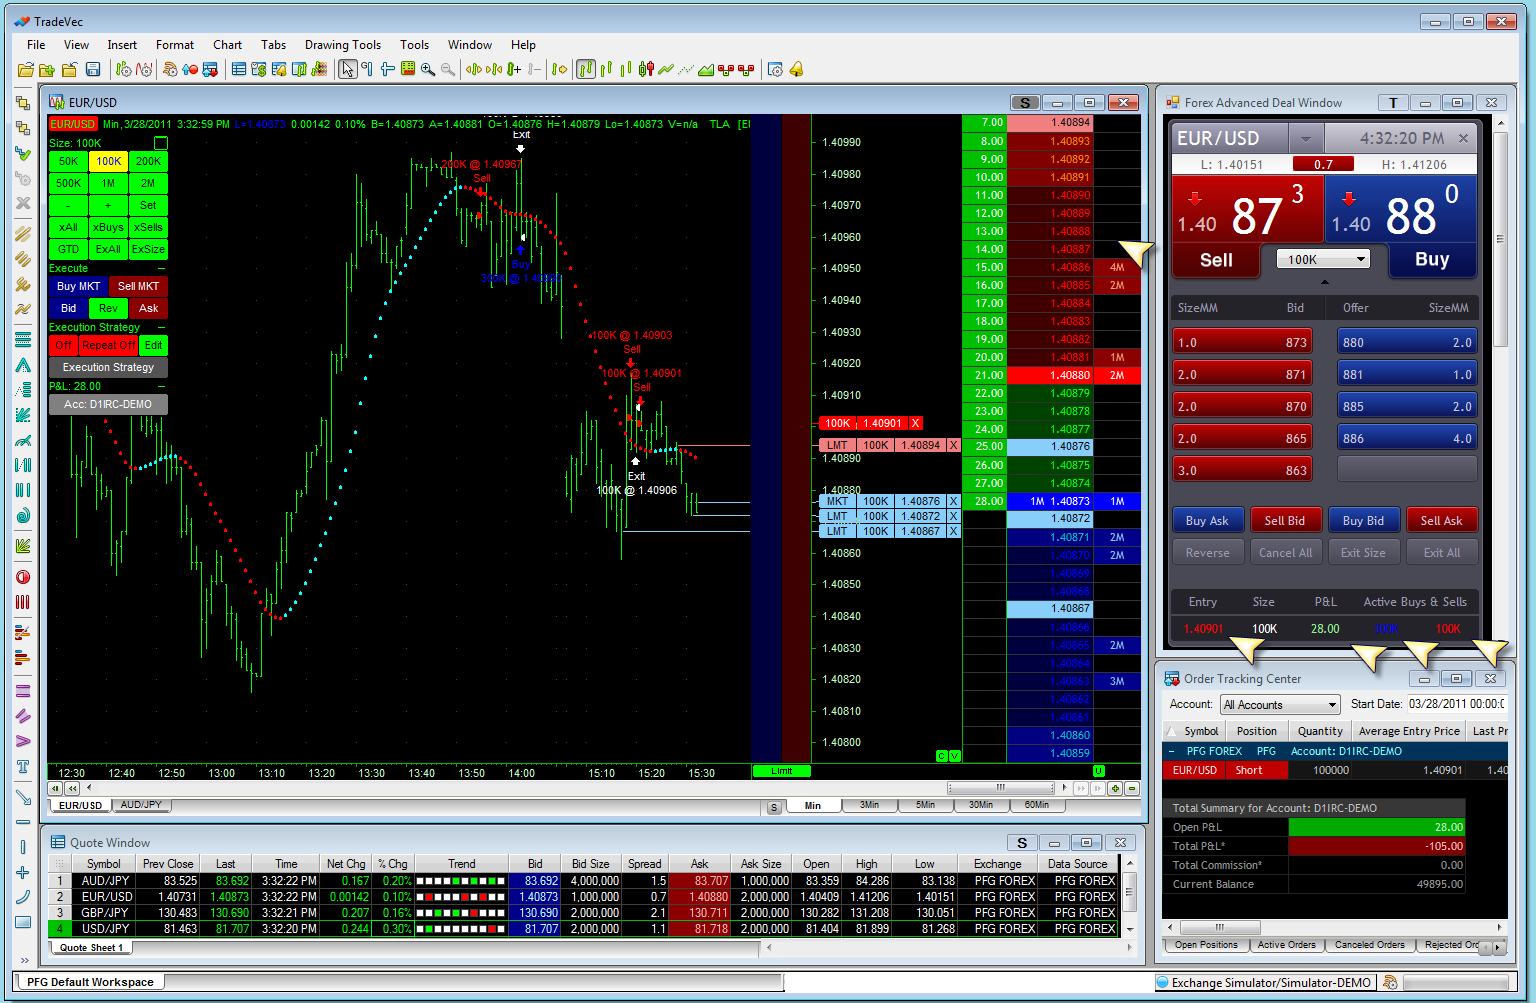Click the PFG Default Workspace status bar tab

[90, 982]
